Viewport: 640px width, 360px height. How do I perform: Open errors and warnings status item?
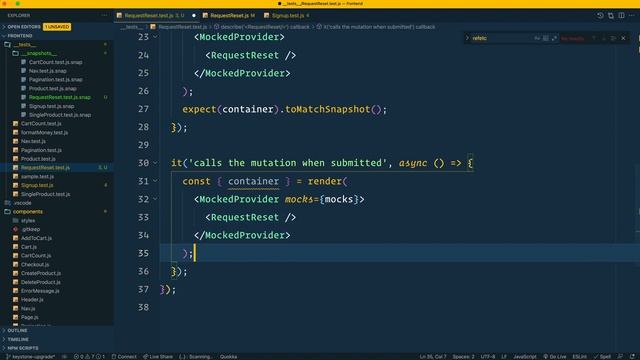point(89,357)
